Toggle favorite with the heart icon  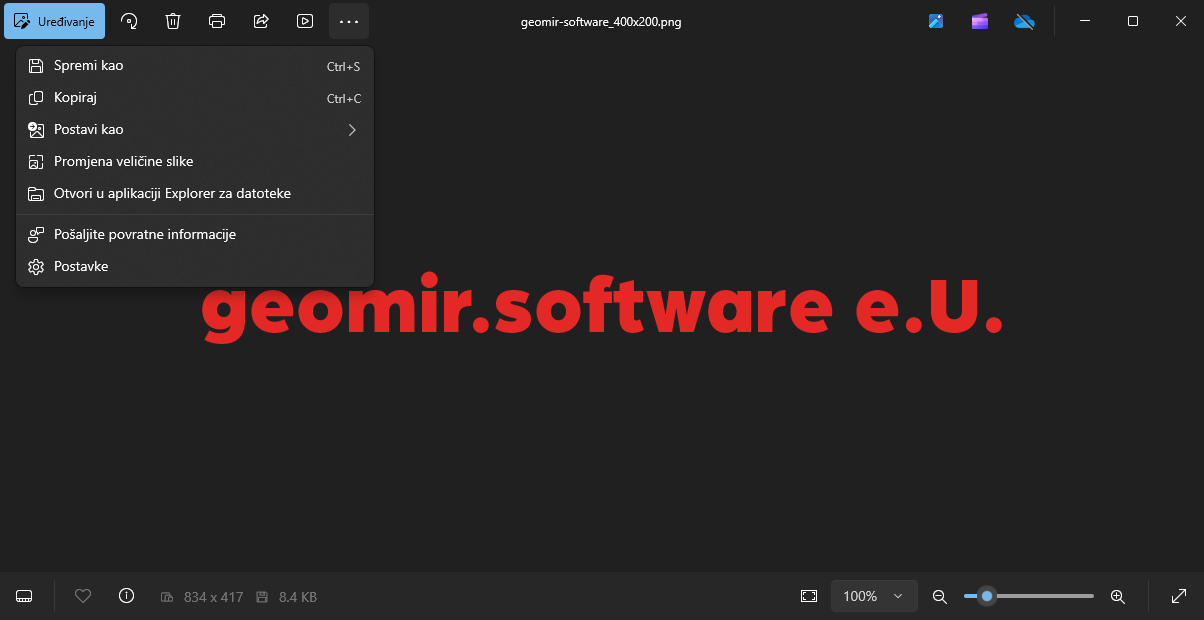(83, 596)
